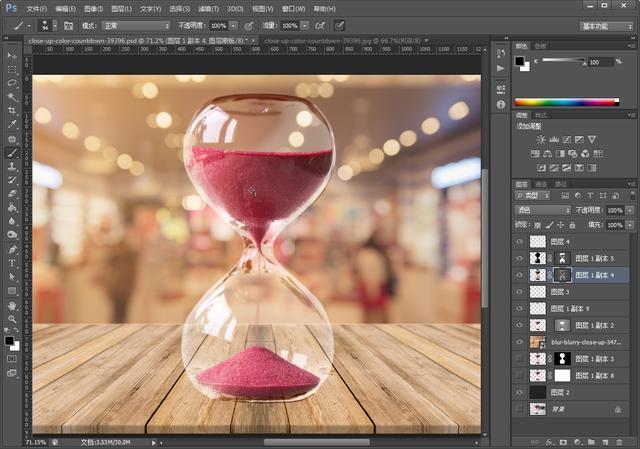Viewport: 640px width, 449px height.
Task: Open layer opacity dropdown arrow
Action: [x=630, y=210]
